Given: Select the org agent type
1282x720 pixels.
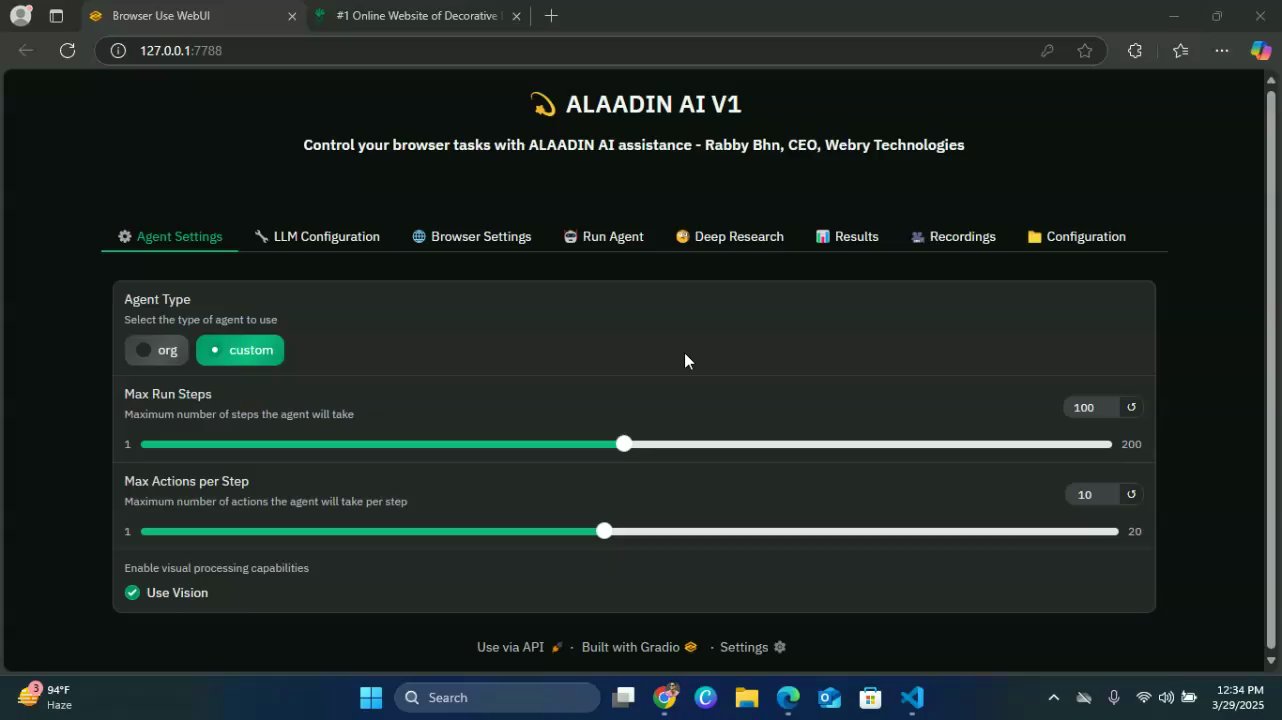Looking at the screenshot, I should (x=156, y=350).
